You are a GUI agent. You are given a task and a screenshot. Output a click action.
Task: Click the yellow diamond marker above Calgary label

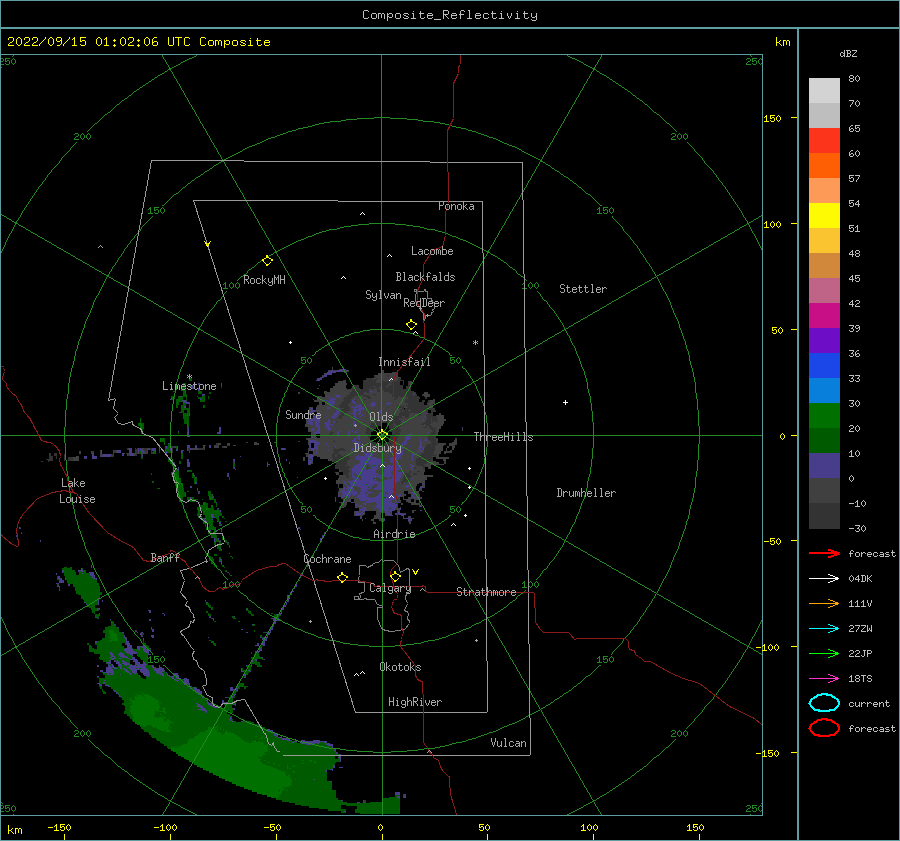click(395, 576)
